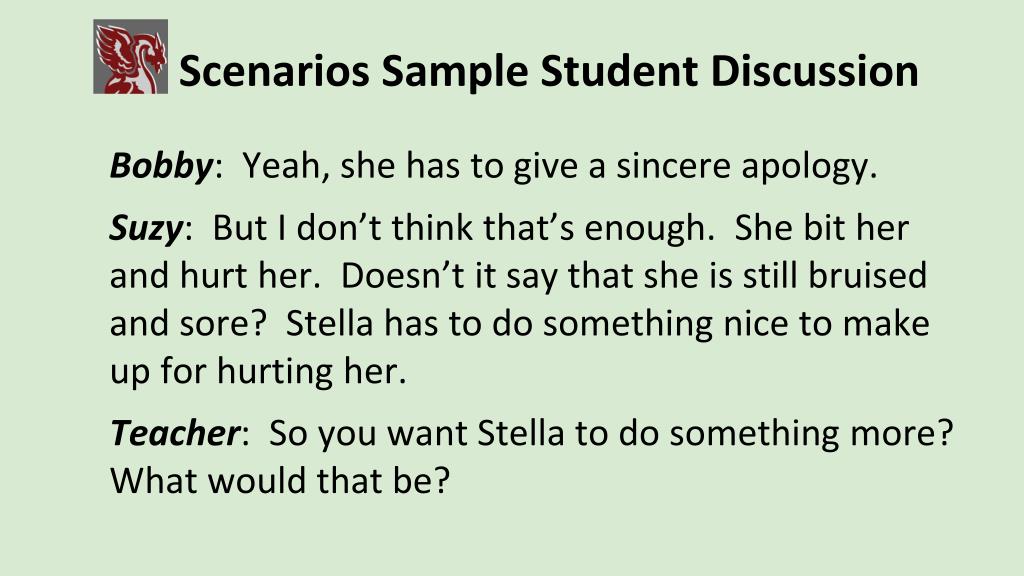Viewport: 1024px width, 576px height.
Task: Click the words 'bruised' in Suzy's line
Action: (868, 275)
